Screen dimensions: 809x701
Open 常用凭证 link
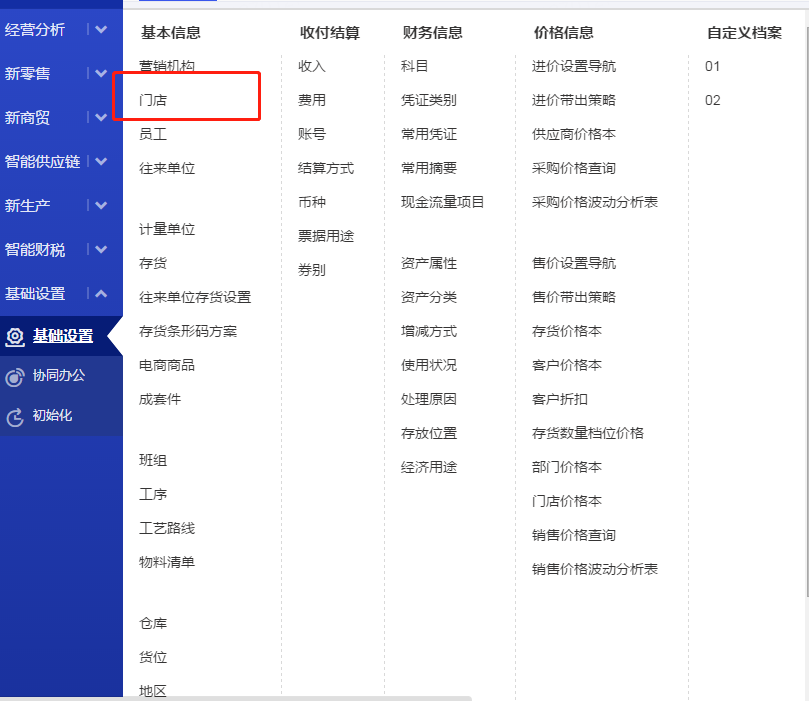point(429,134)
